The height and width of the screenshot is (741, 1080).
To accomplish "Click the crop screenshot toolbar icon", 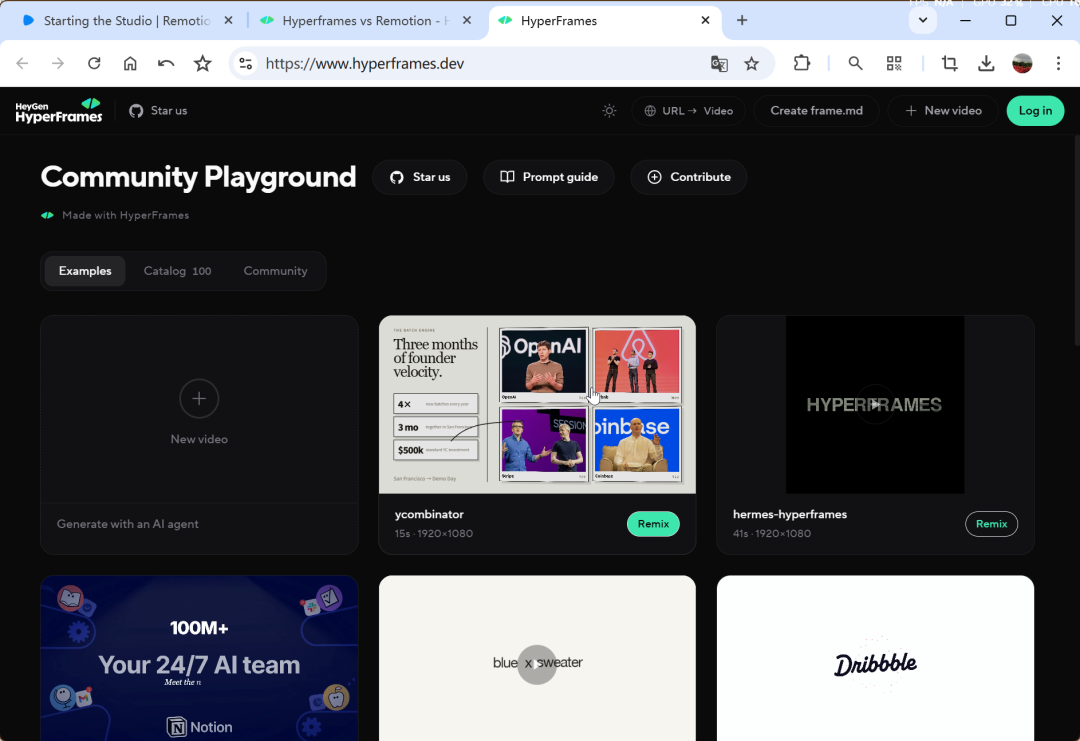I will (950, 63).
